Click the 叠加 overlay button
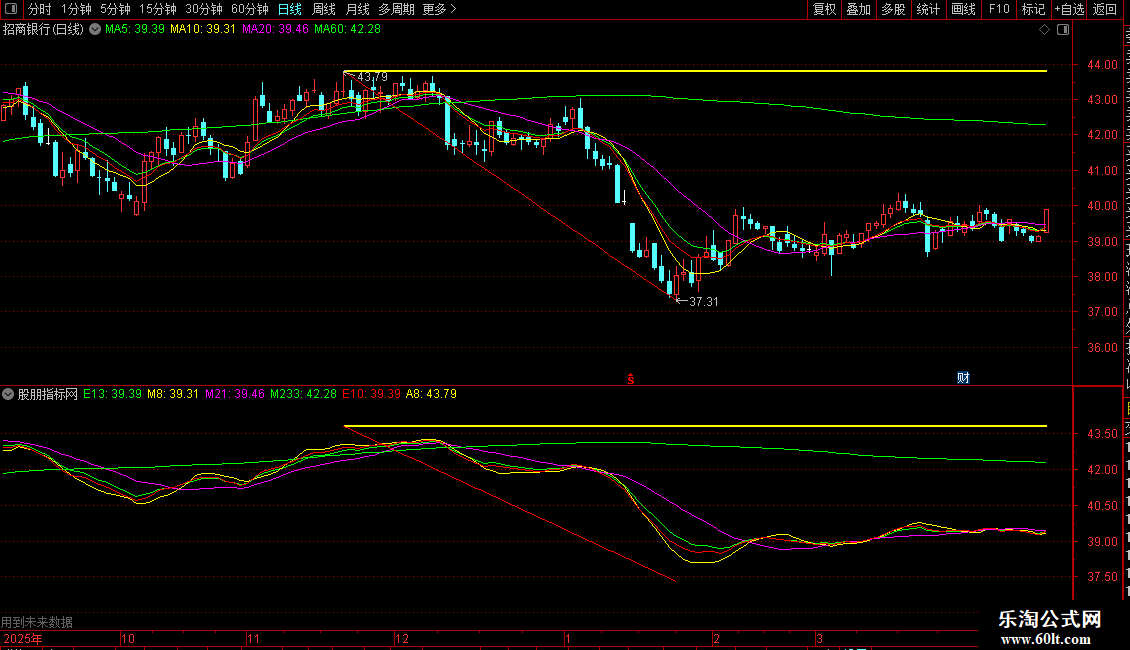Image resolution: width=1130 pixels, height=650 pixels. tap(859, 9)
